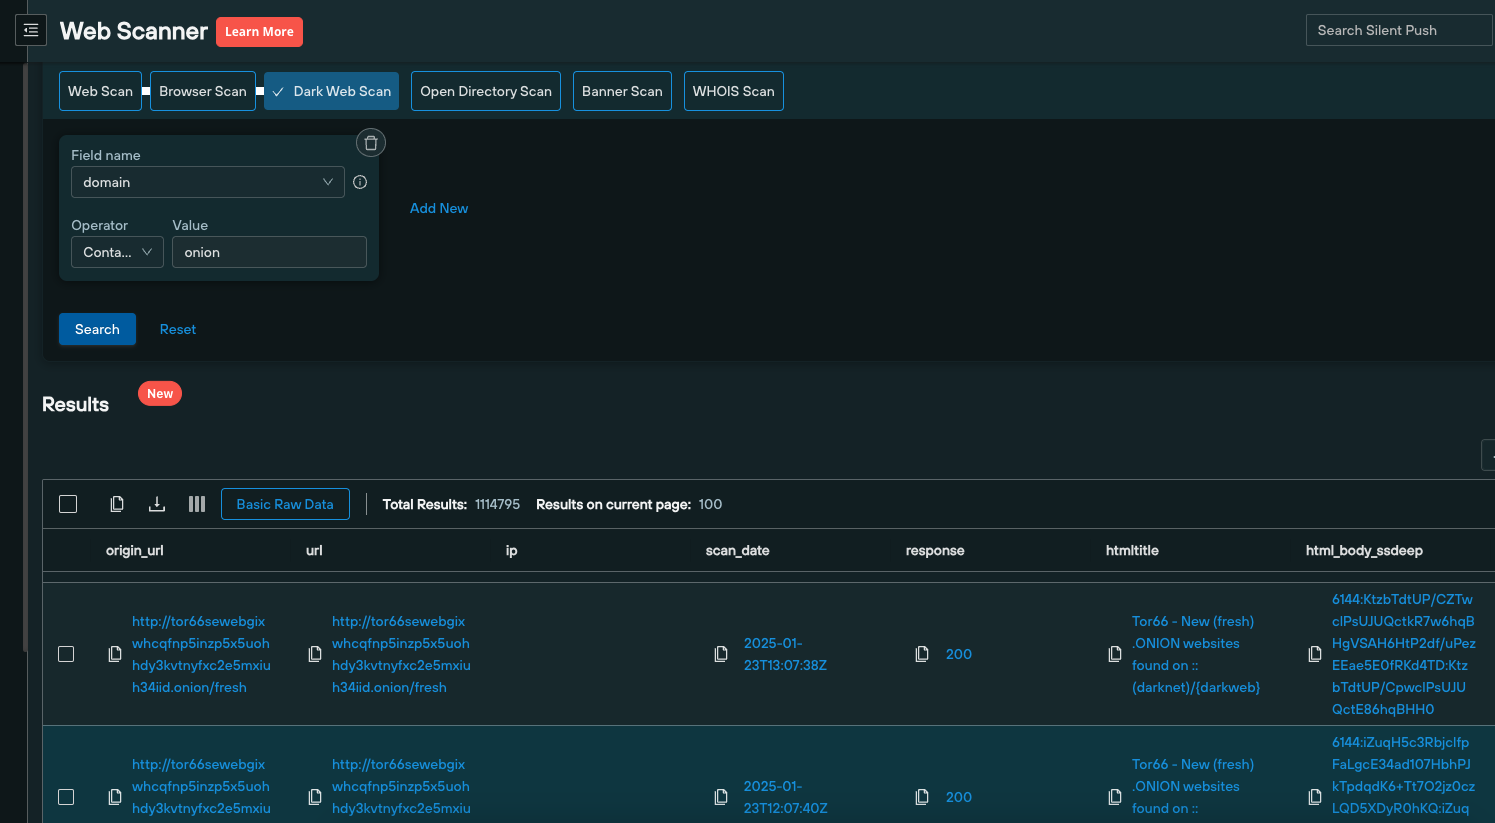1495x823 pixels.
Task: Open the Field name domain dropdown
Action: pyautogui.click(x=208, y=182)
